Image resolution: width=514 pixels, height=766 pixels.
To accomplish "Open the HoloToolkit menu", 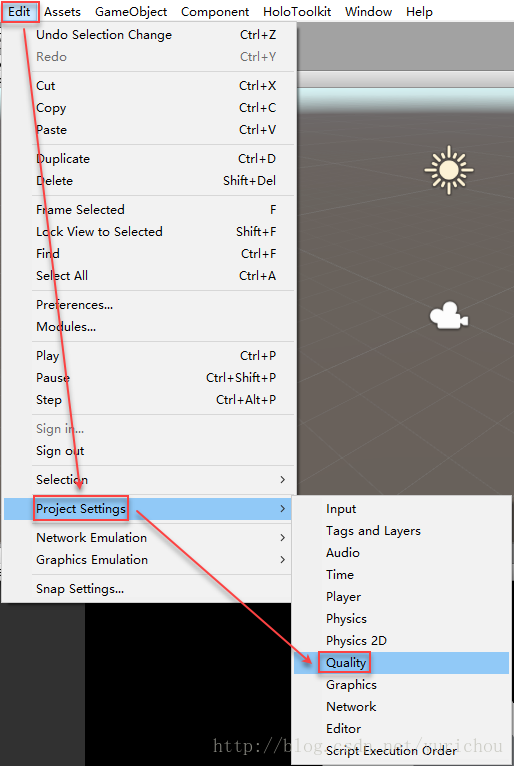I will 297,12.
